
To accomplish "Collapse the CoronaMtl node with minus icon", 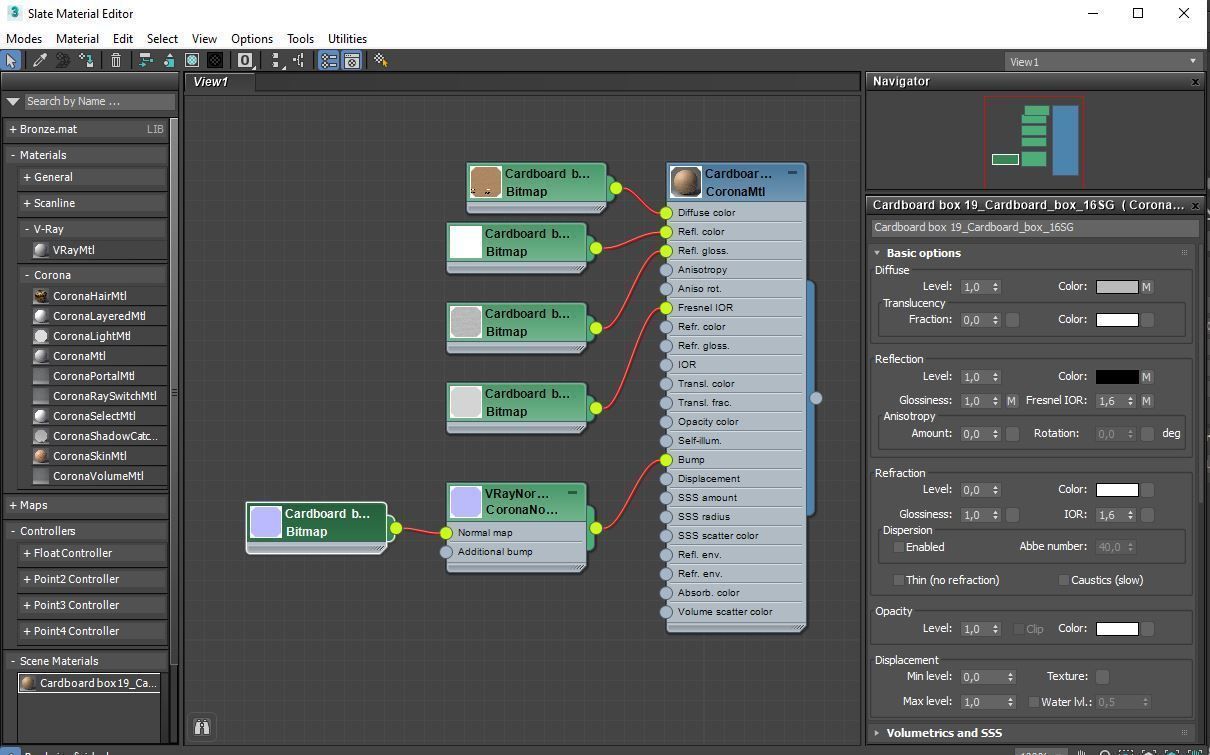I will pyautogui.click(x=792, y=172).
